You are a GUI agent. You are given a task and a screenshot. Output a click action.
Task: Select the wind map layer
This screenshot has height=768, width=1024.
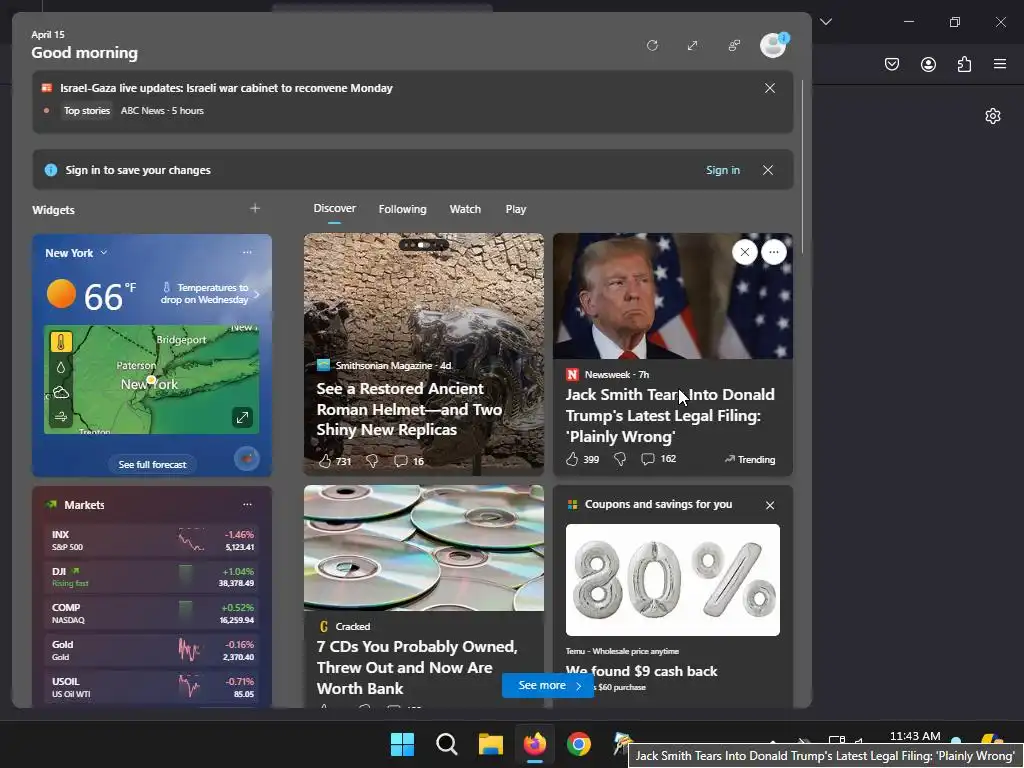pos(61,417)
